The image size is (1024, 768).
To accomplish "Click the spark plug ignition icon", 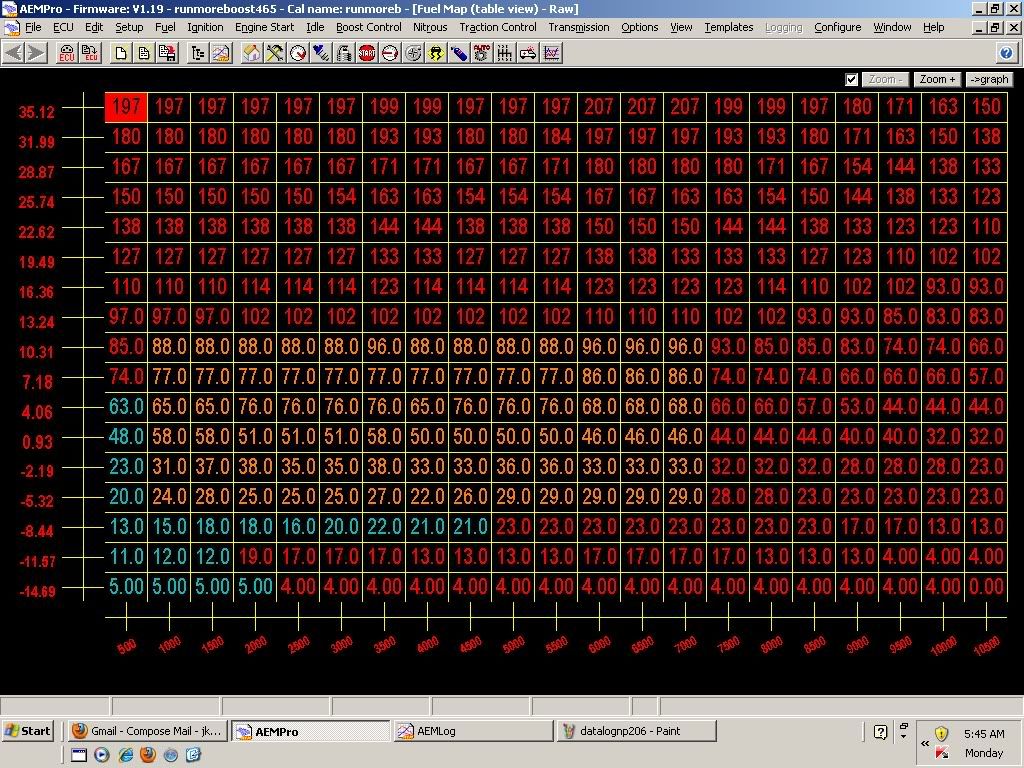I will coord(321,53).
